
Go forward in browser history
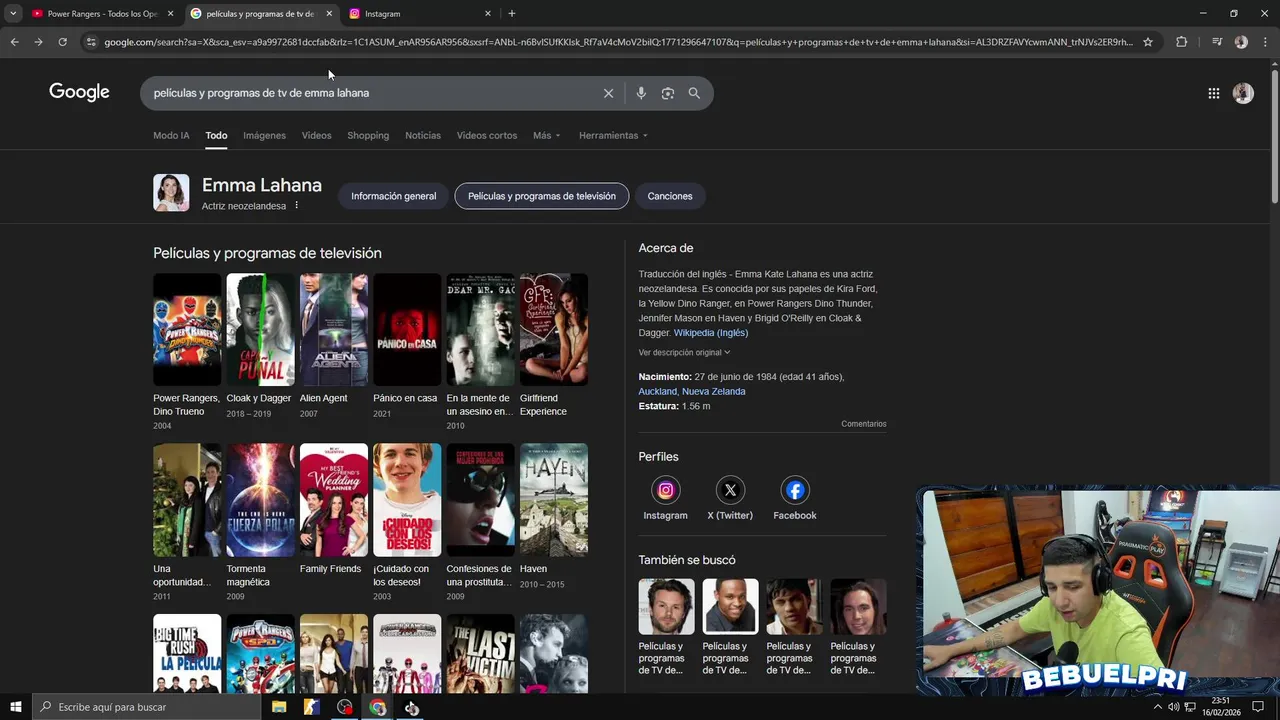click(x=38, y=42)
